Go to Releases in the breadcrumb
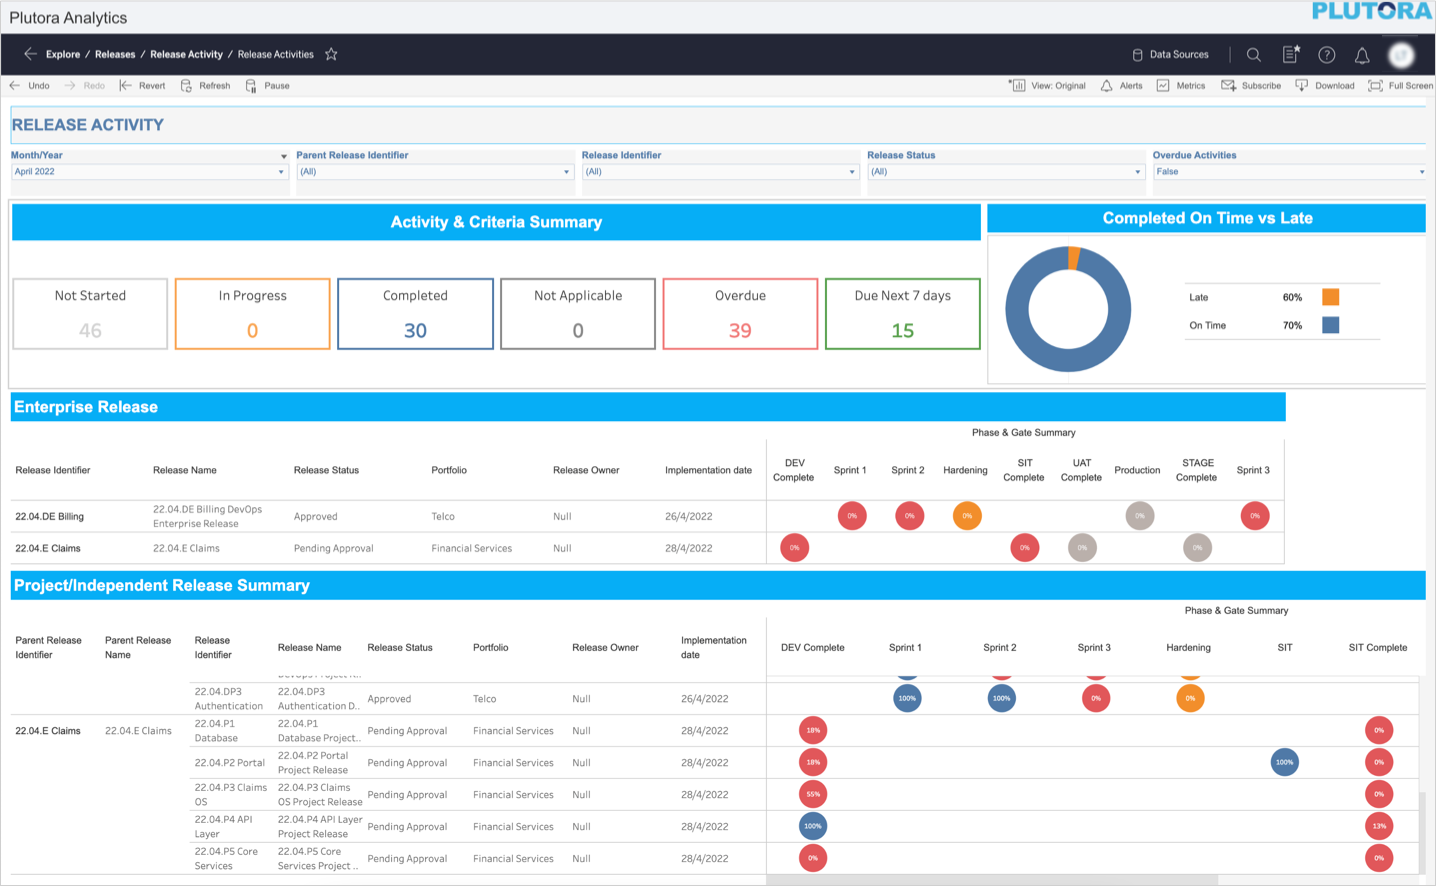1436x886 pixels. tap(115, 55)
